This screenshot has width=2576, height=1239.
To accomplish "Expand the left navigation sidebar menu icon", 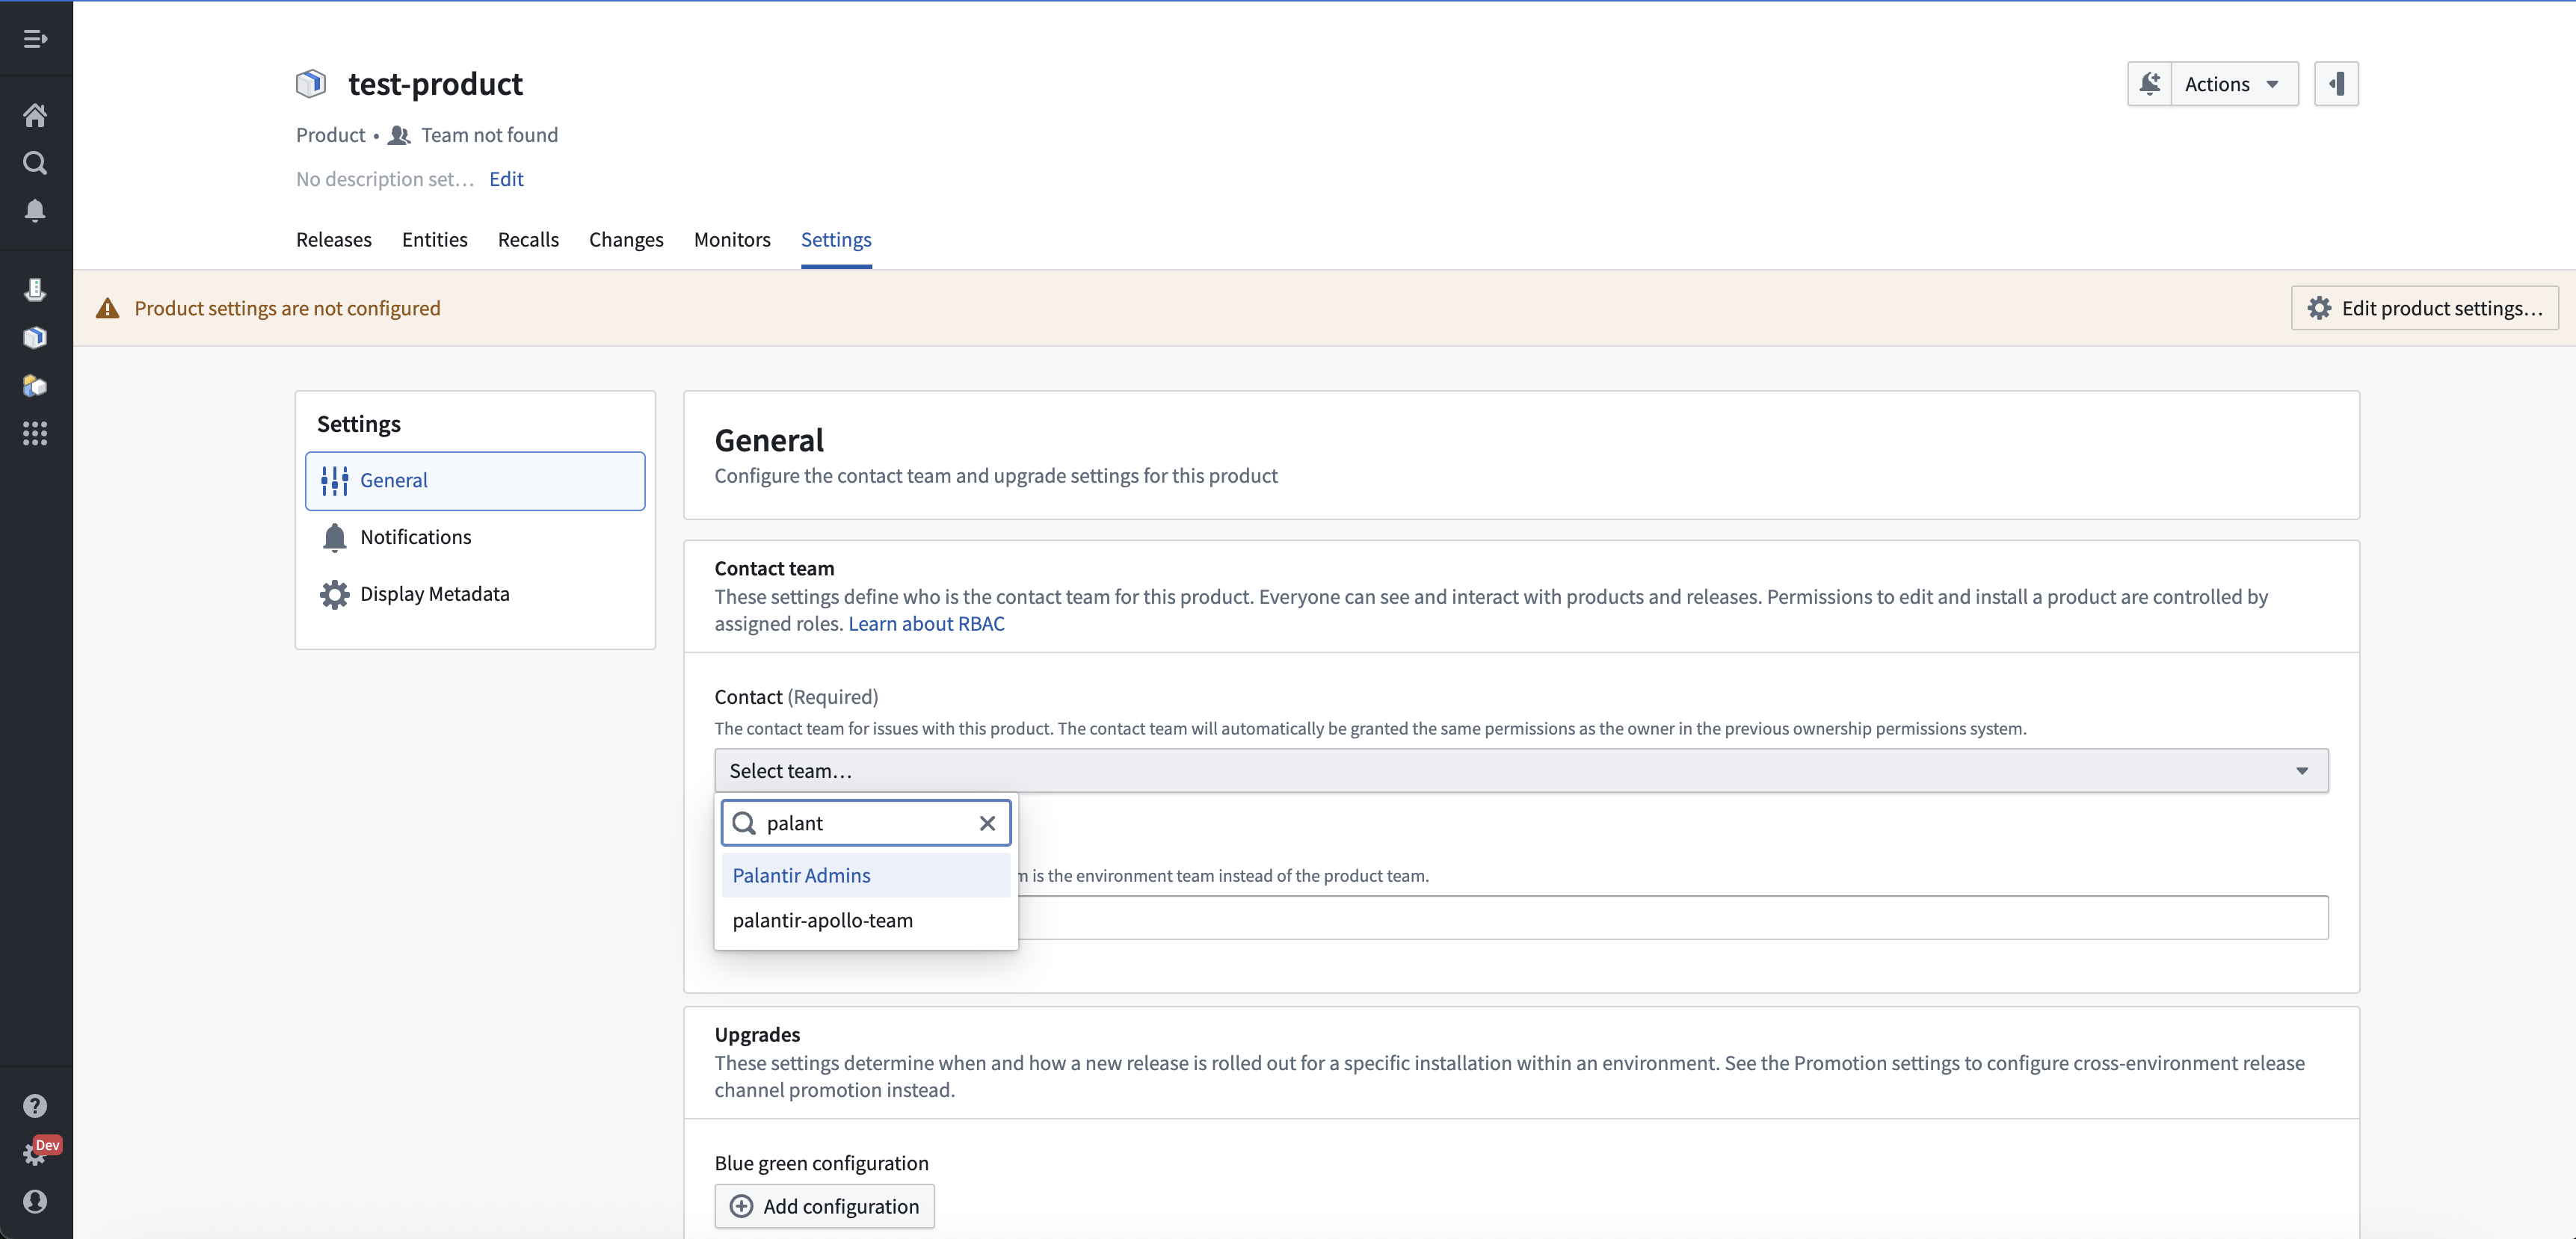I will pos(35,39).
